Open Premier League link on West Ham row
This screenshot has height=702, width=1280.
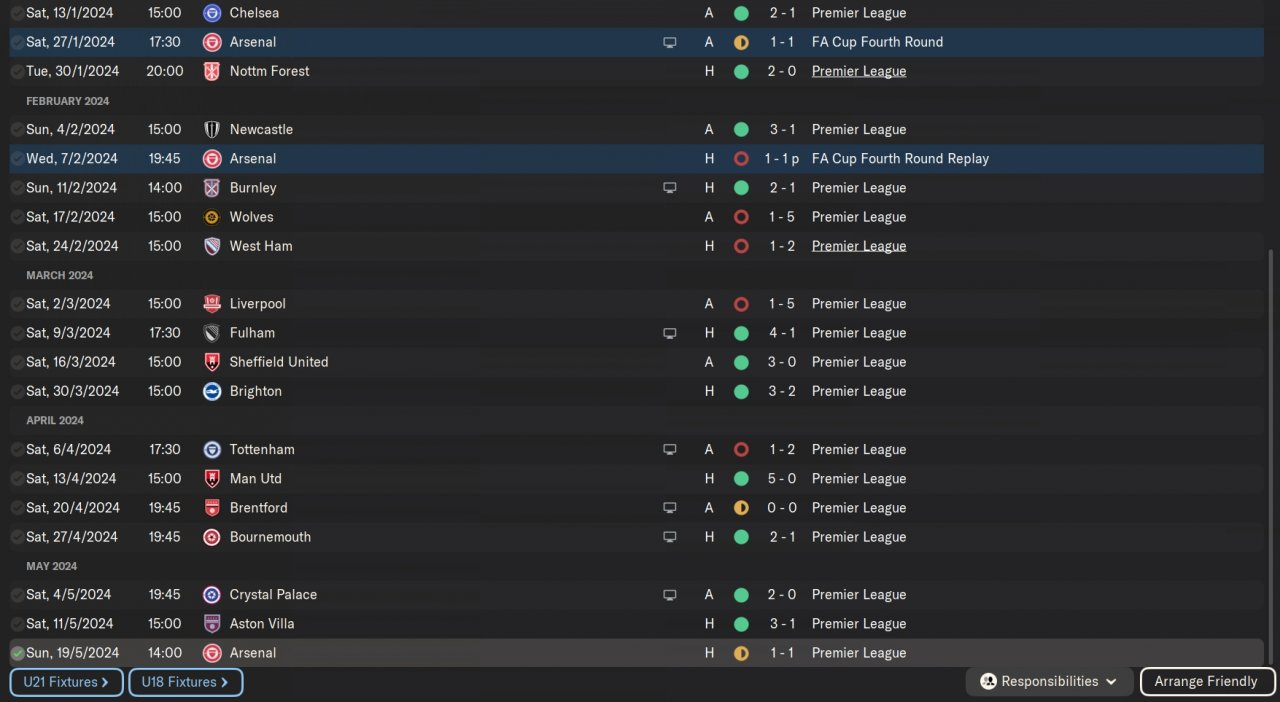tap(858, 246)
